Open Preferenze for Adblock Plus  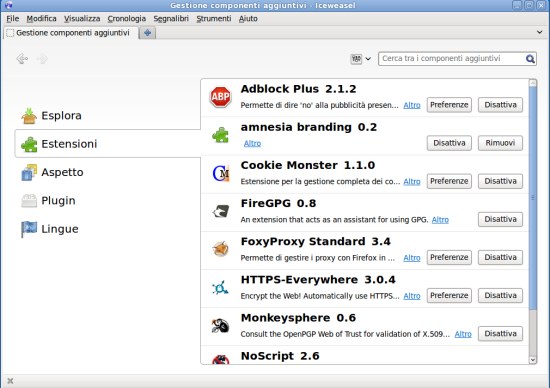(x=449, y=105)
